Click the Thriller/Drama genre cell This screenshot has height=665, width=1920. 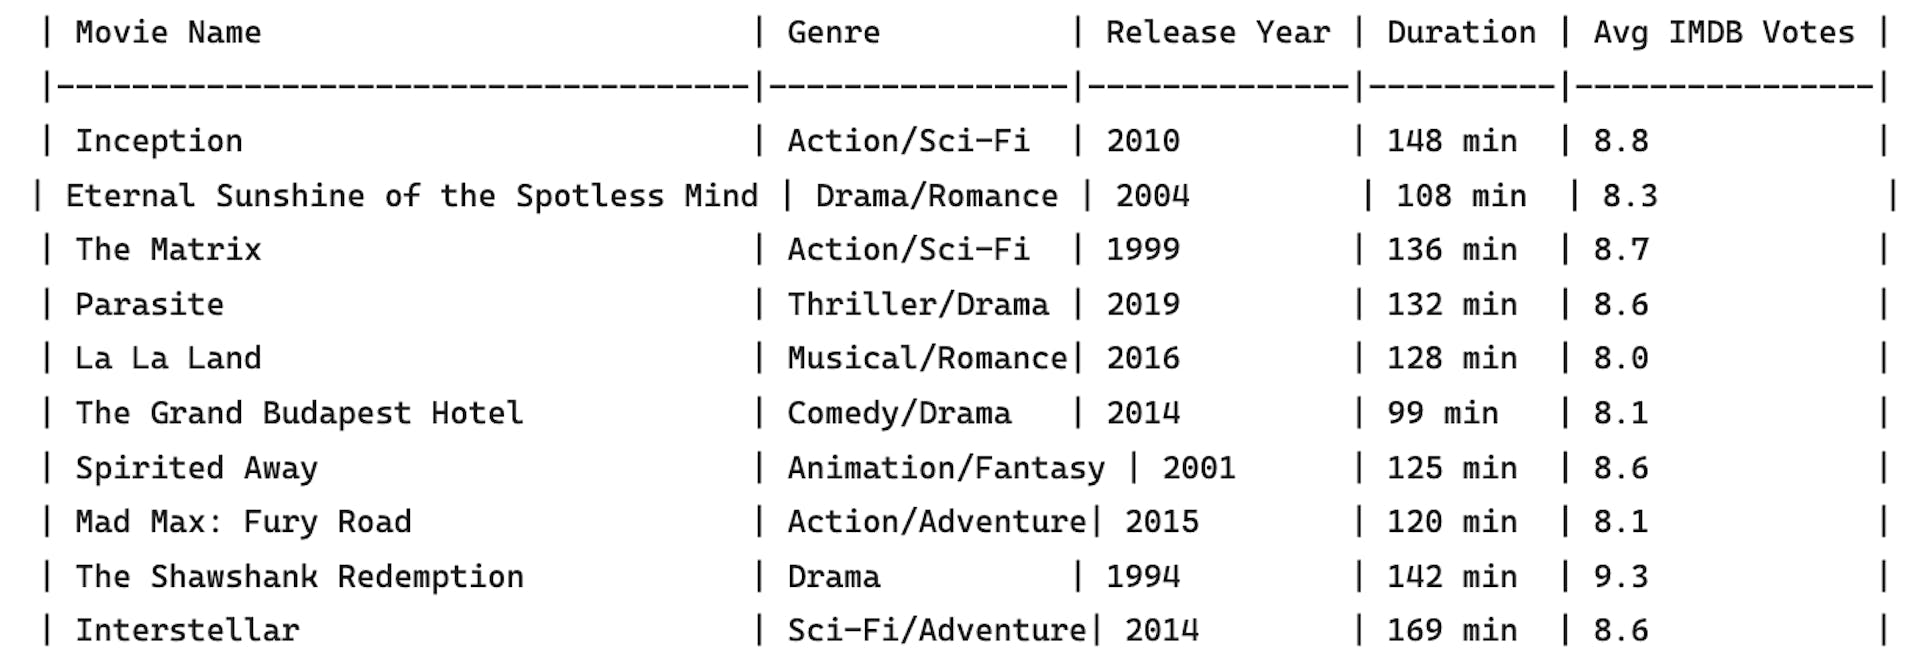pos(917,305)
